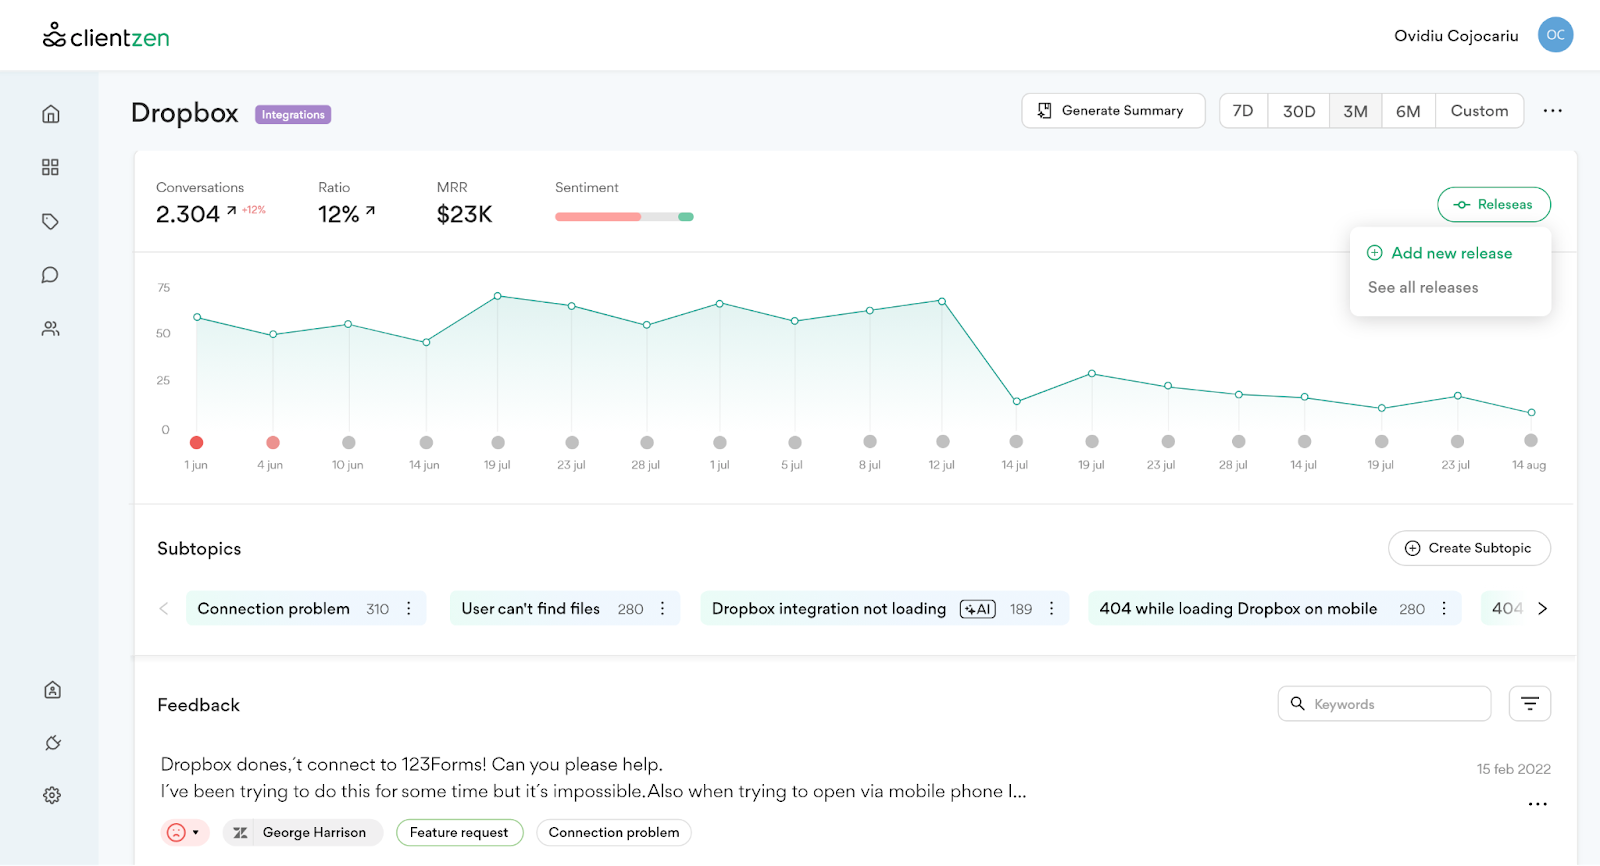Click the Ovidiu Cojocariu user name

click(x=1456, y=36)
